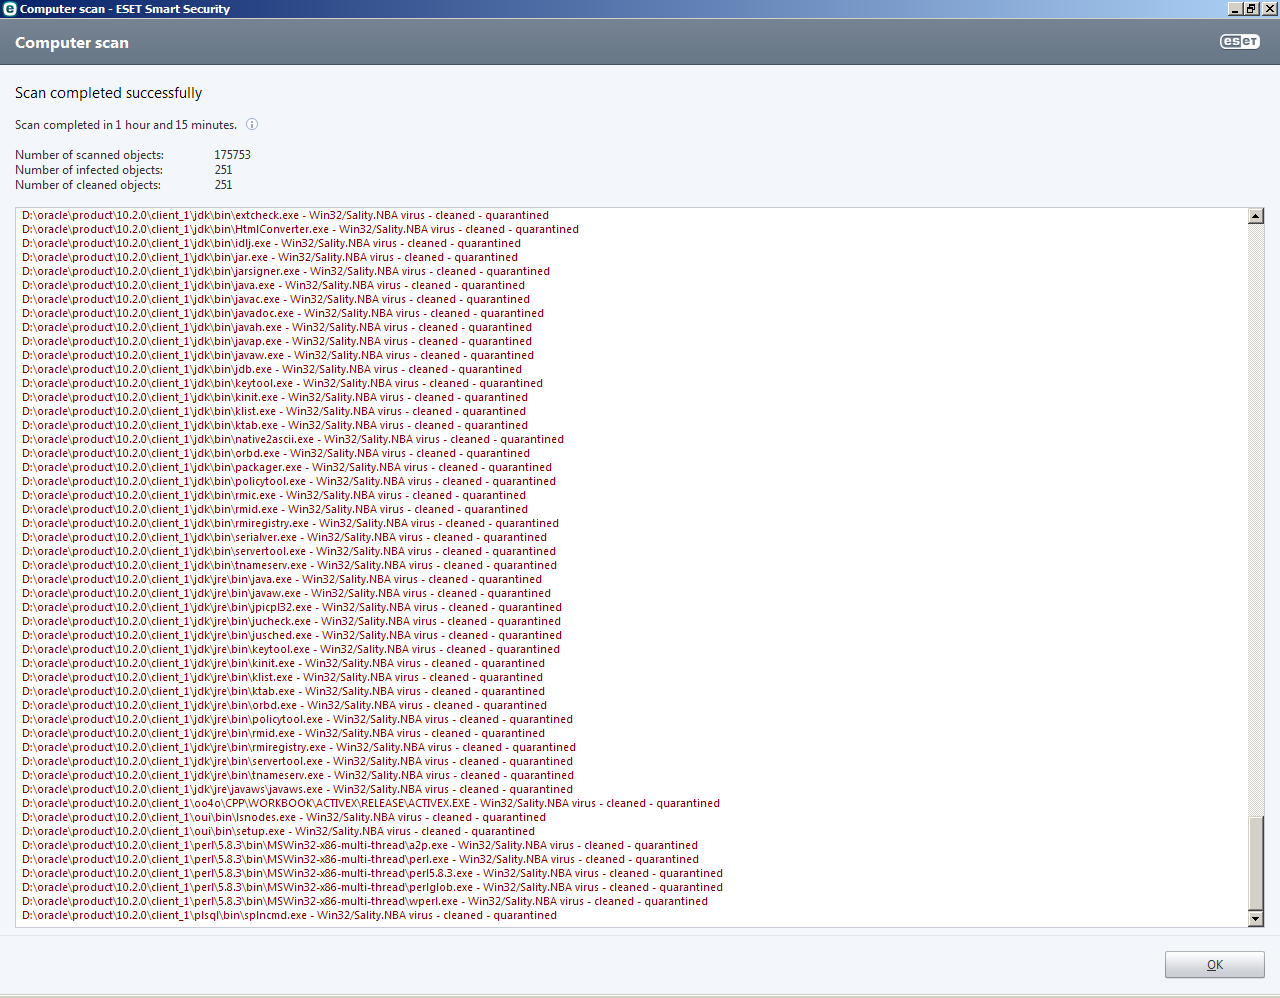
Task: Click the ESET app icon in the title bar
Action: pos(10,9)
